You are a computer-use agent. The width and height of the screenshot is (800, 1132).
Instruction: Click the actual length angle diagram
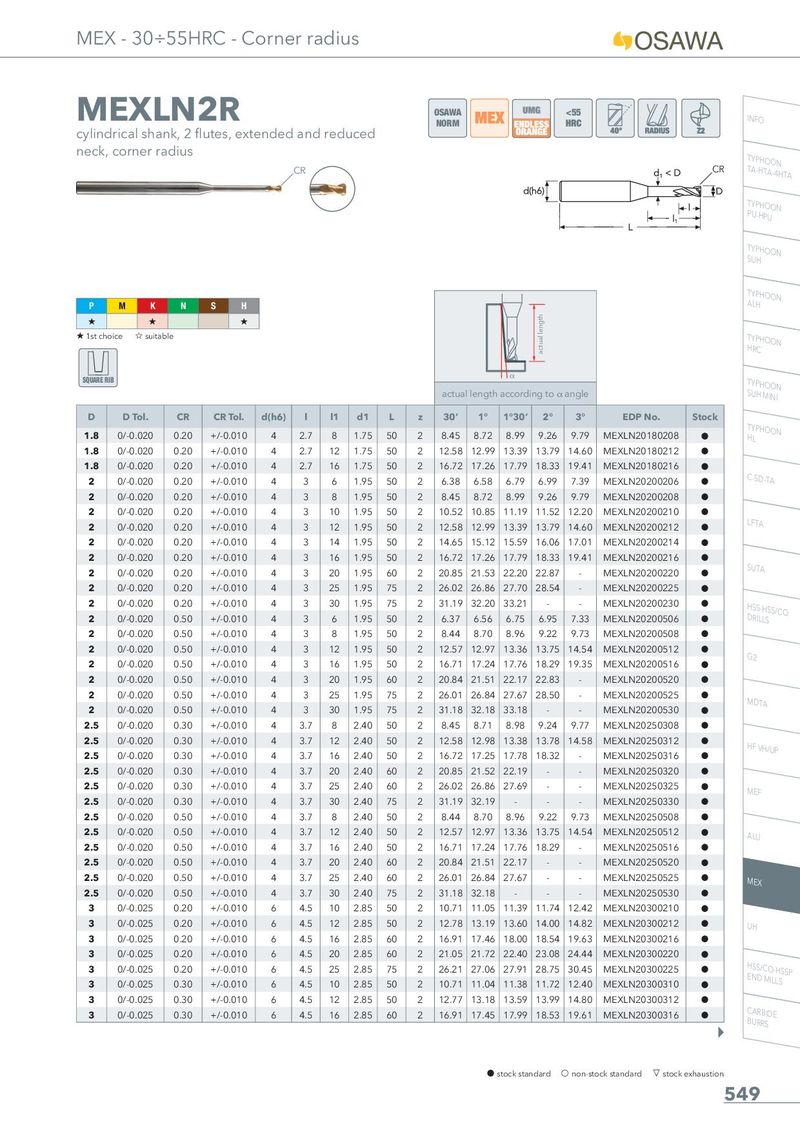coord(515,338)
